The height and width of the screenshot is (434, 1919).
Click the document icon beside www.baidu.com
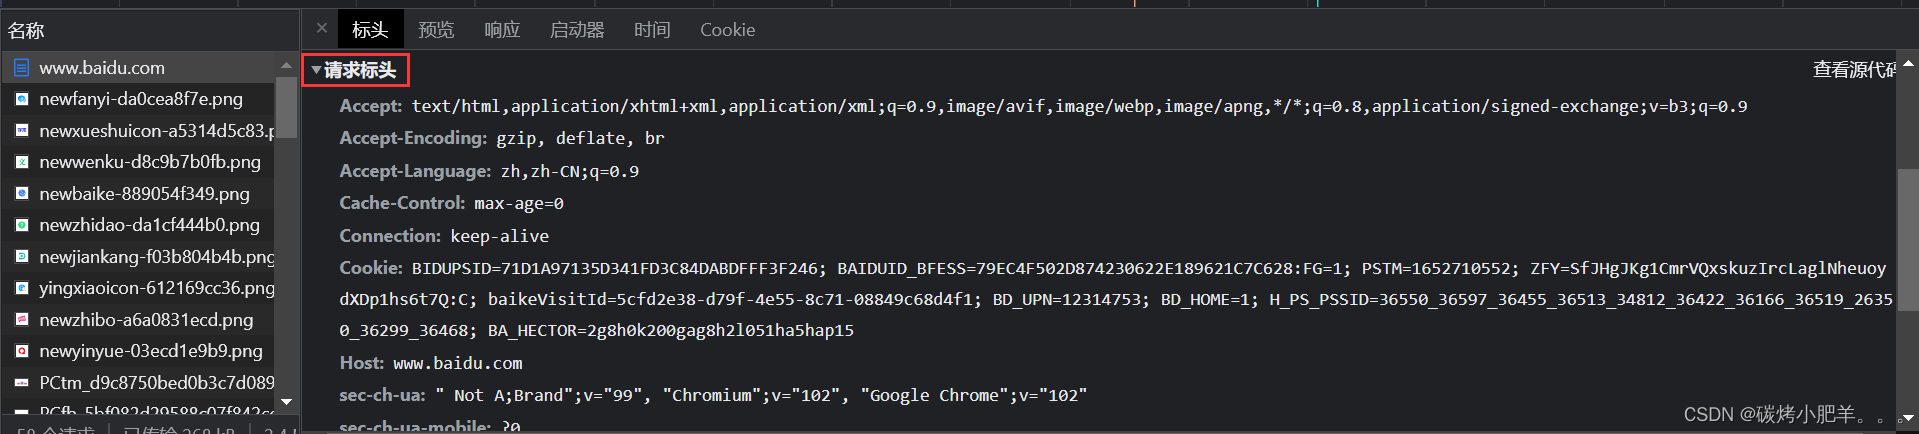(x=21, y=68)
